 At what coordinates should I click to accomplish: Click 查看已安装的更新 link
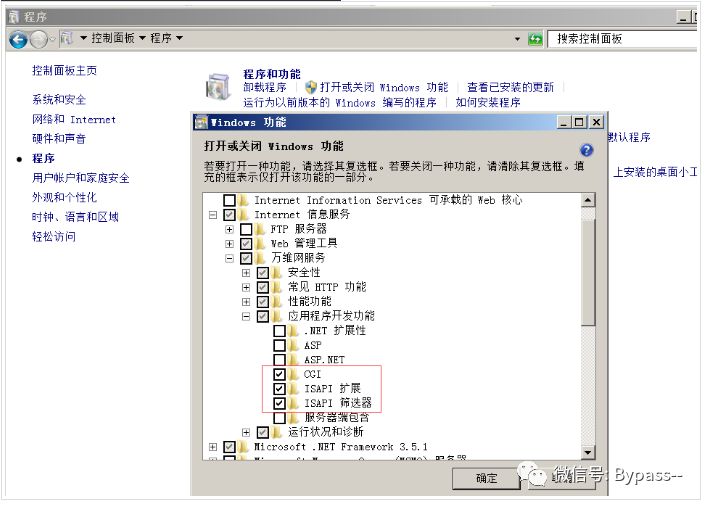click(510, 87)
